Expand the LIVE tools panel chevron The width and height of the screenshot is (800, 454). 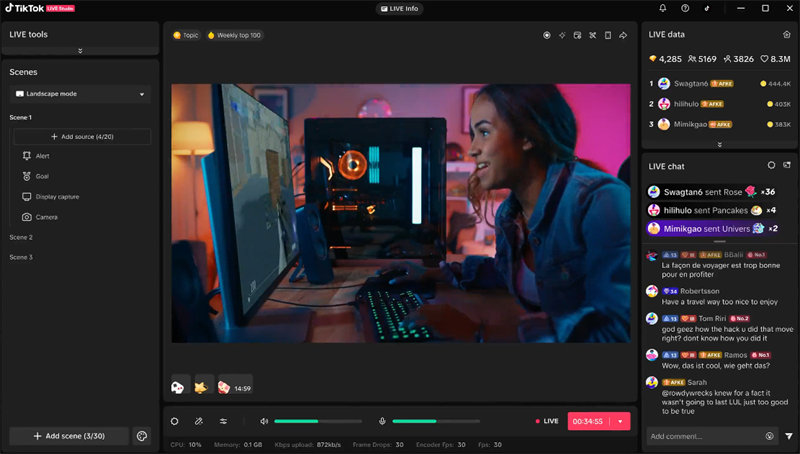(80, 51)
